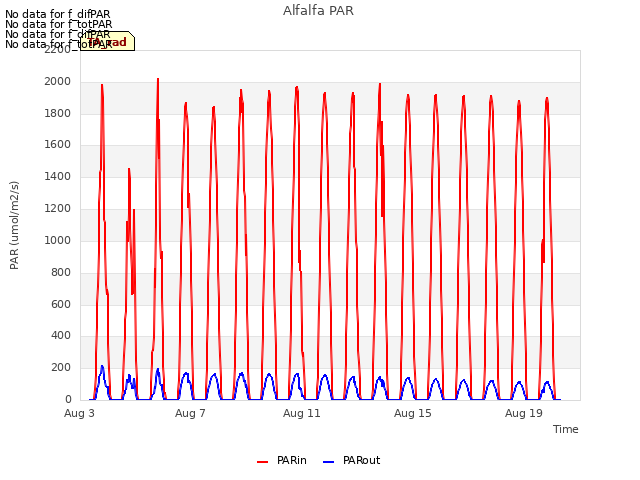Select the Aug 3 x-axis tick label
The width and height of the screenshot is (640, 480).
pos(79,413)
